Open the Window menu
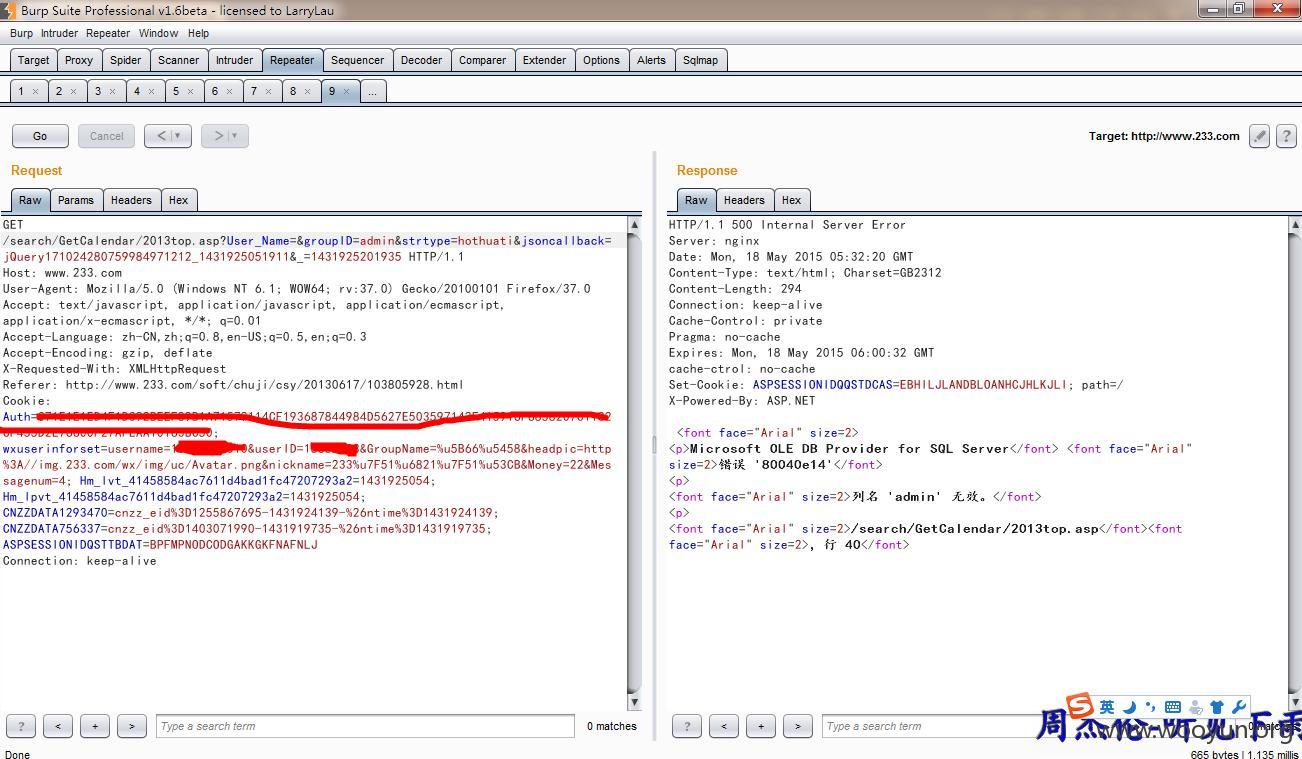This screenshot has height=759, width=1302. [x=158, y=33]
